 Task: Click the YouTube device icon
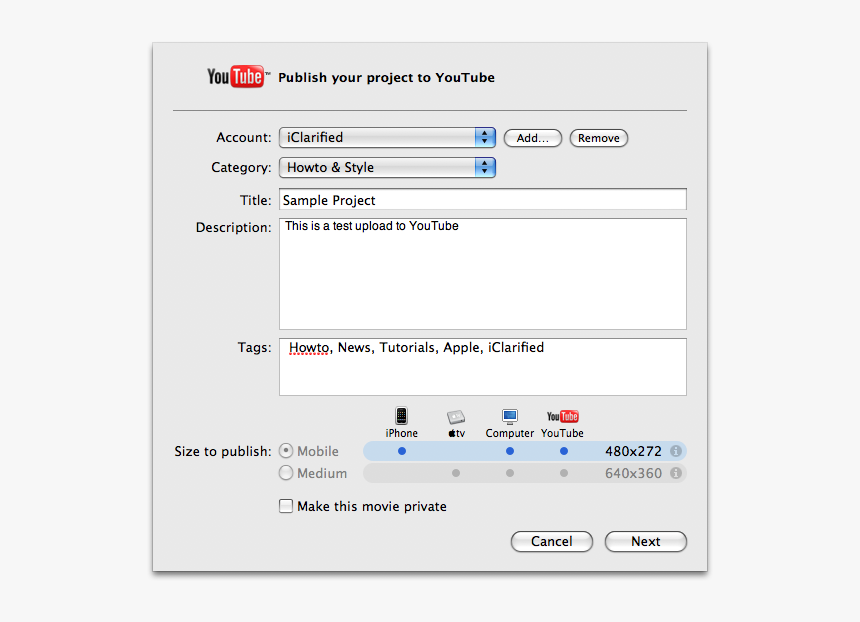tap(562, 417)
